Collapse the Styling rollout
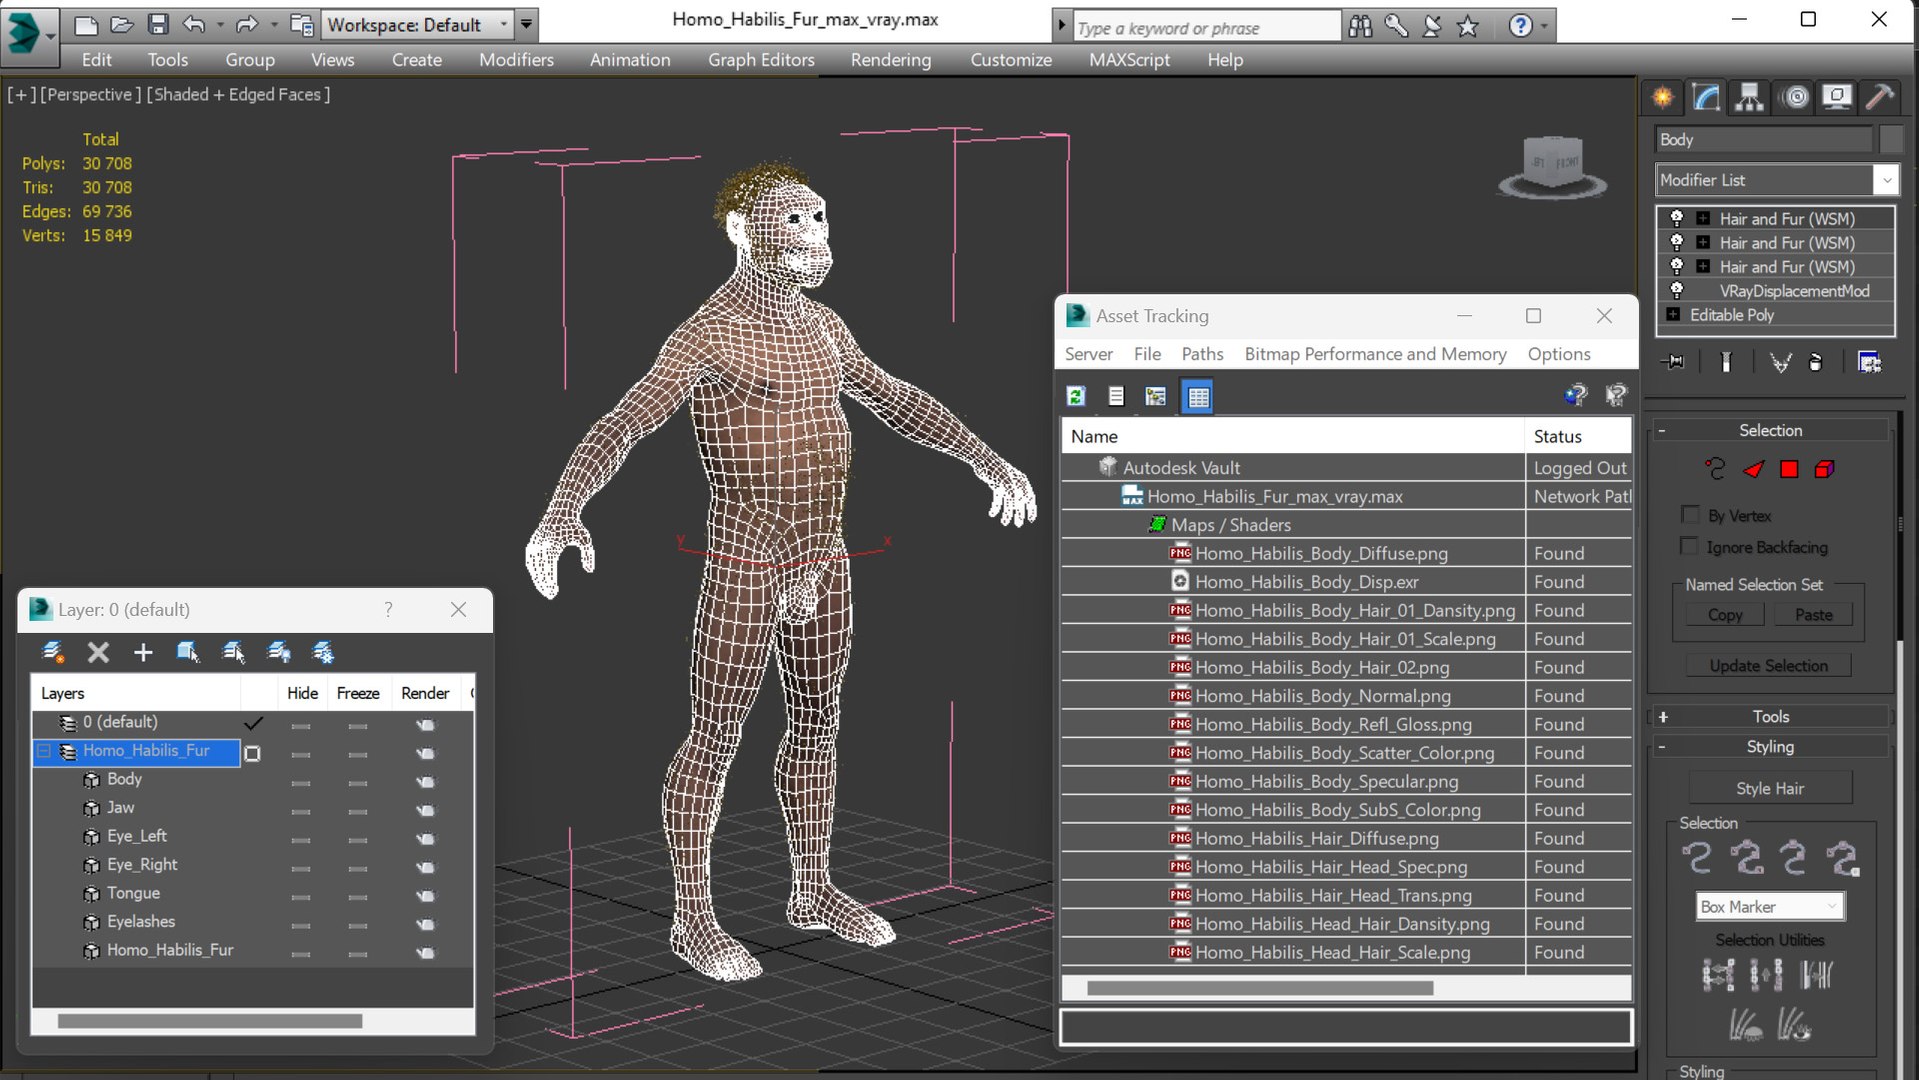Viewport: 1919px width, 1080px height. click(x=1769, y=746)
